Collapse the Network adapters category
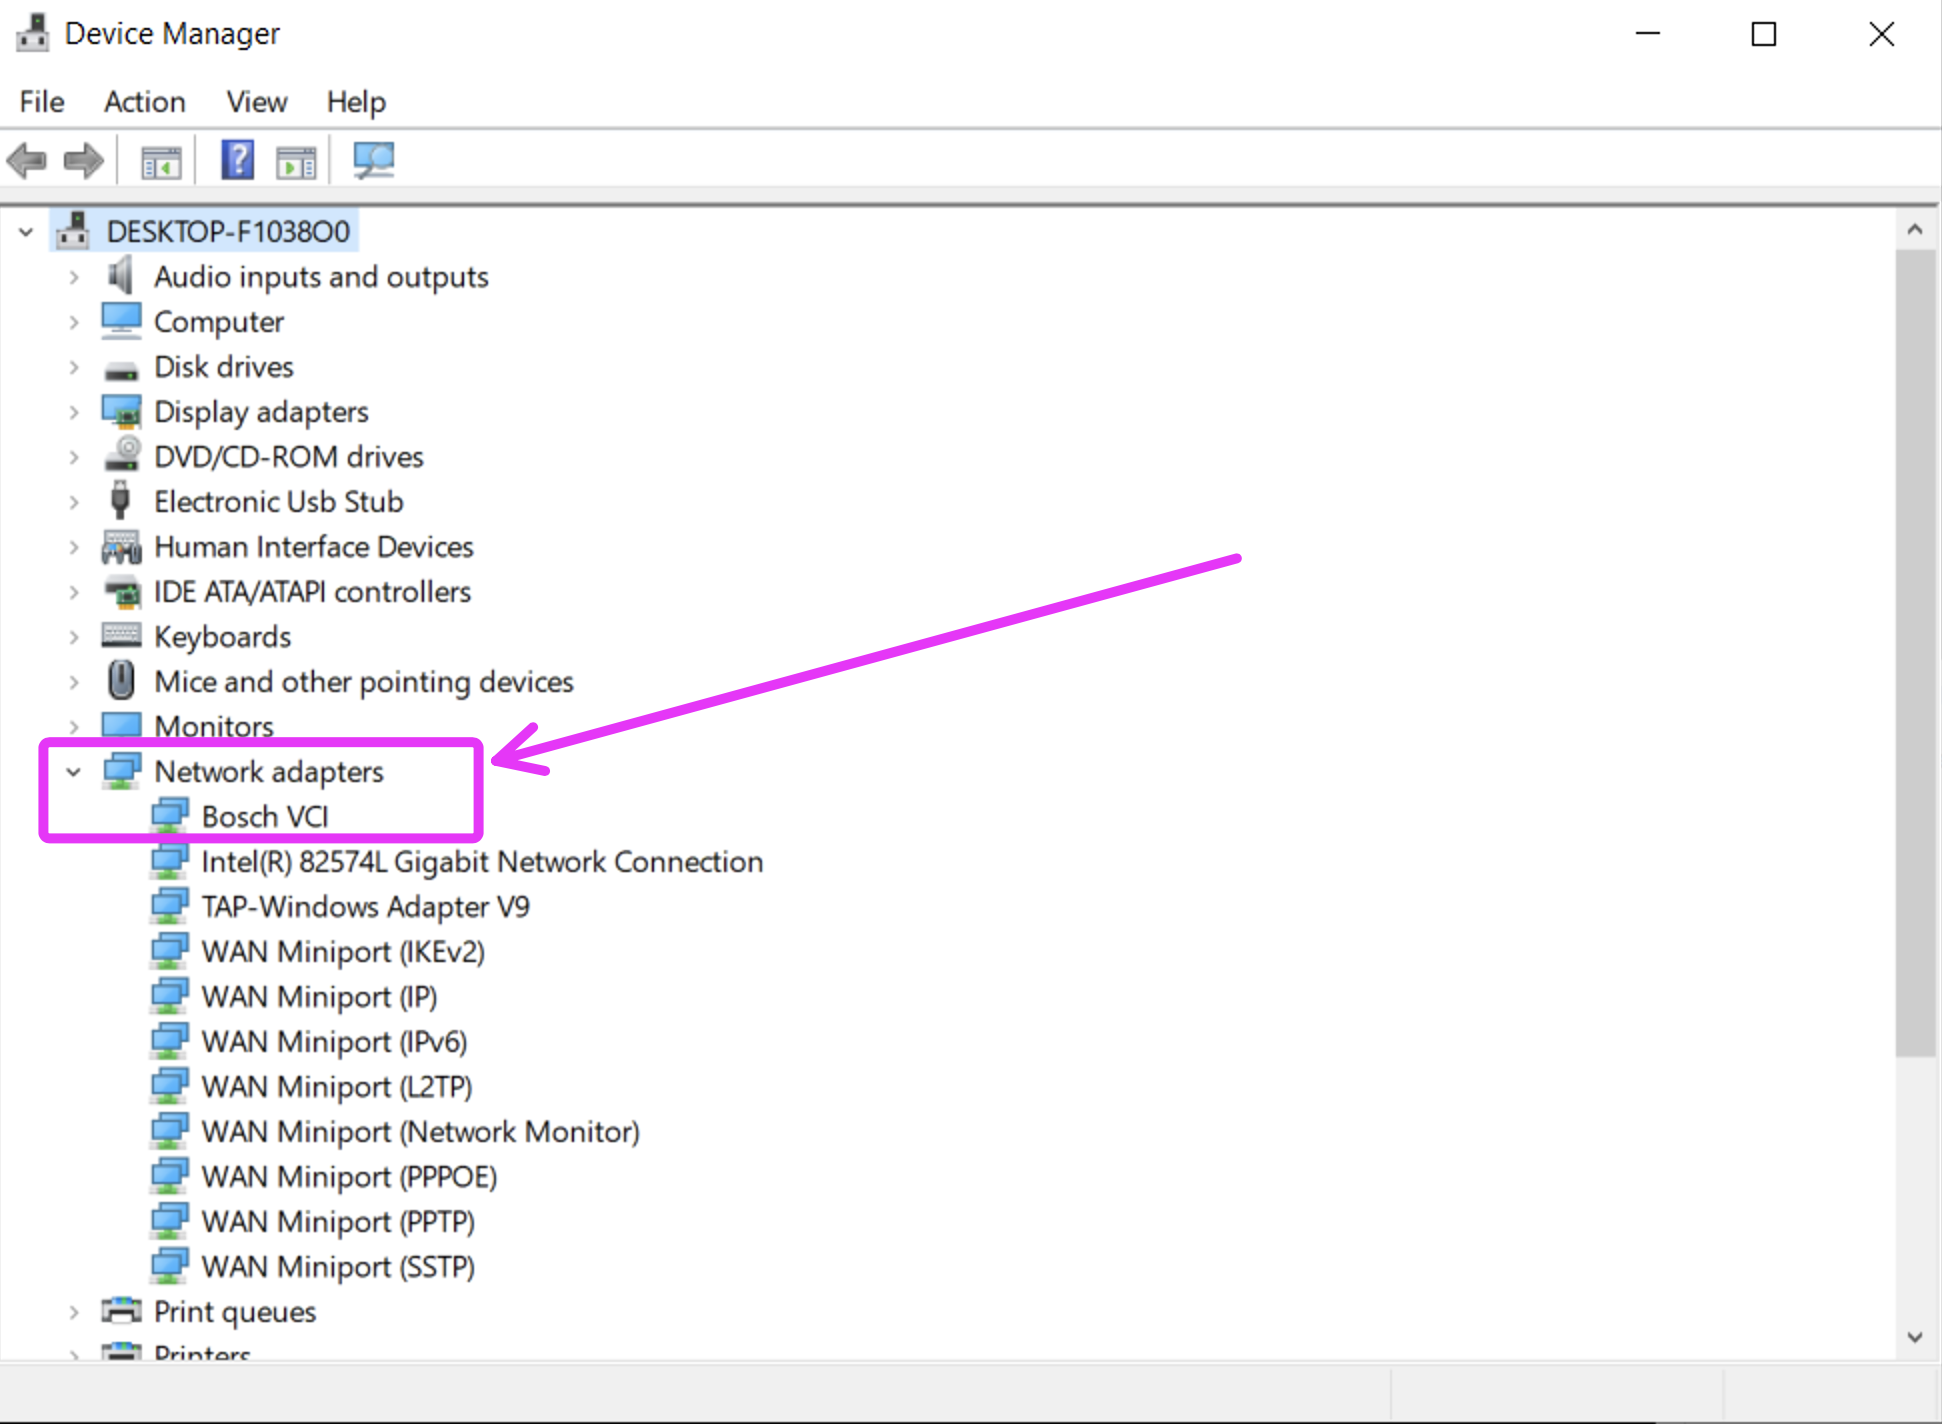The height and width of the screenshot is (1424, 1942). (74, 772)
